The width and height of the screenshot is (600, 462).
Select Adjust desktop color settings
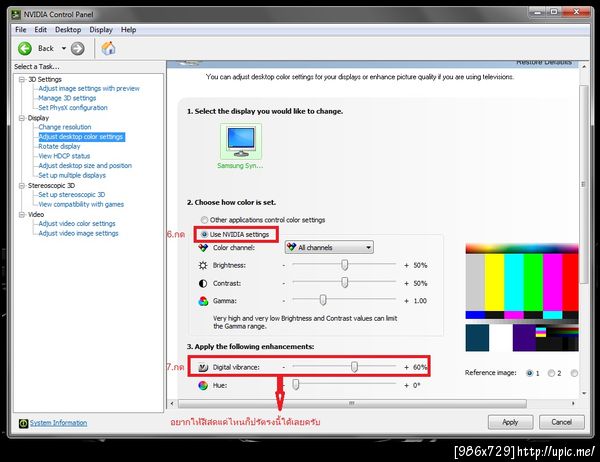(x=81, y=137)
